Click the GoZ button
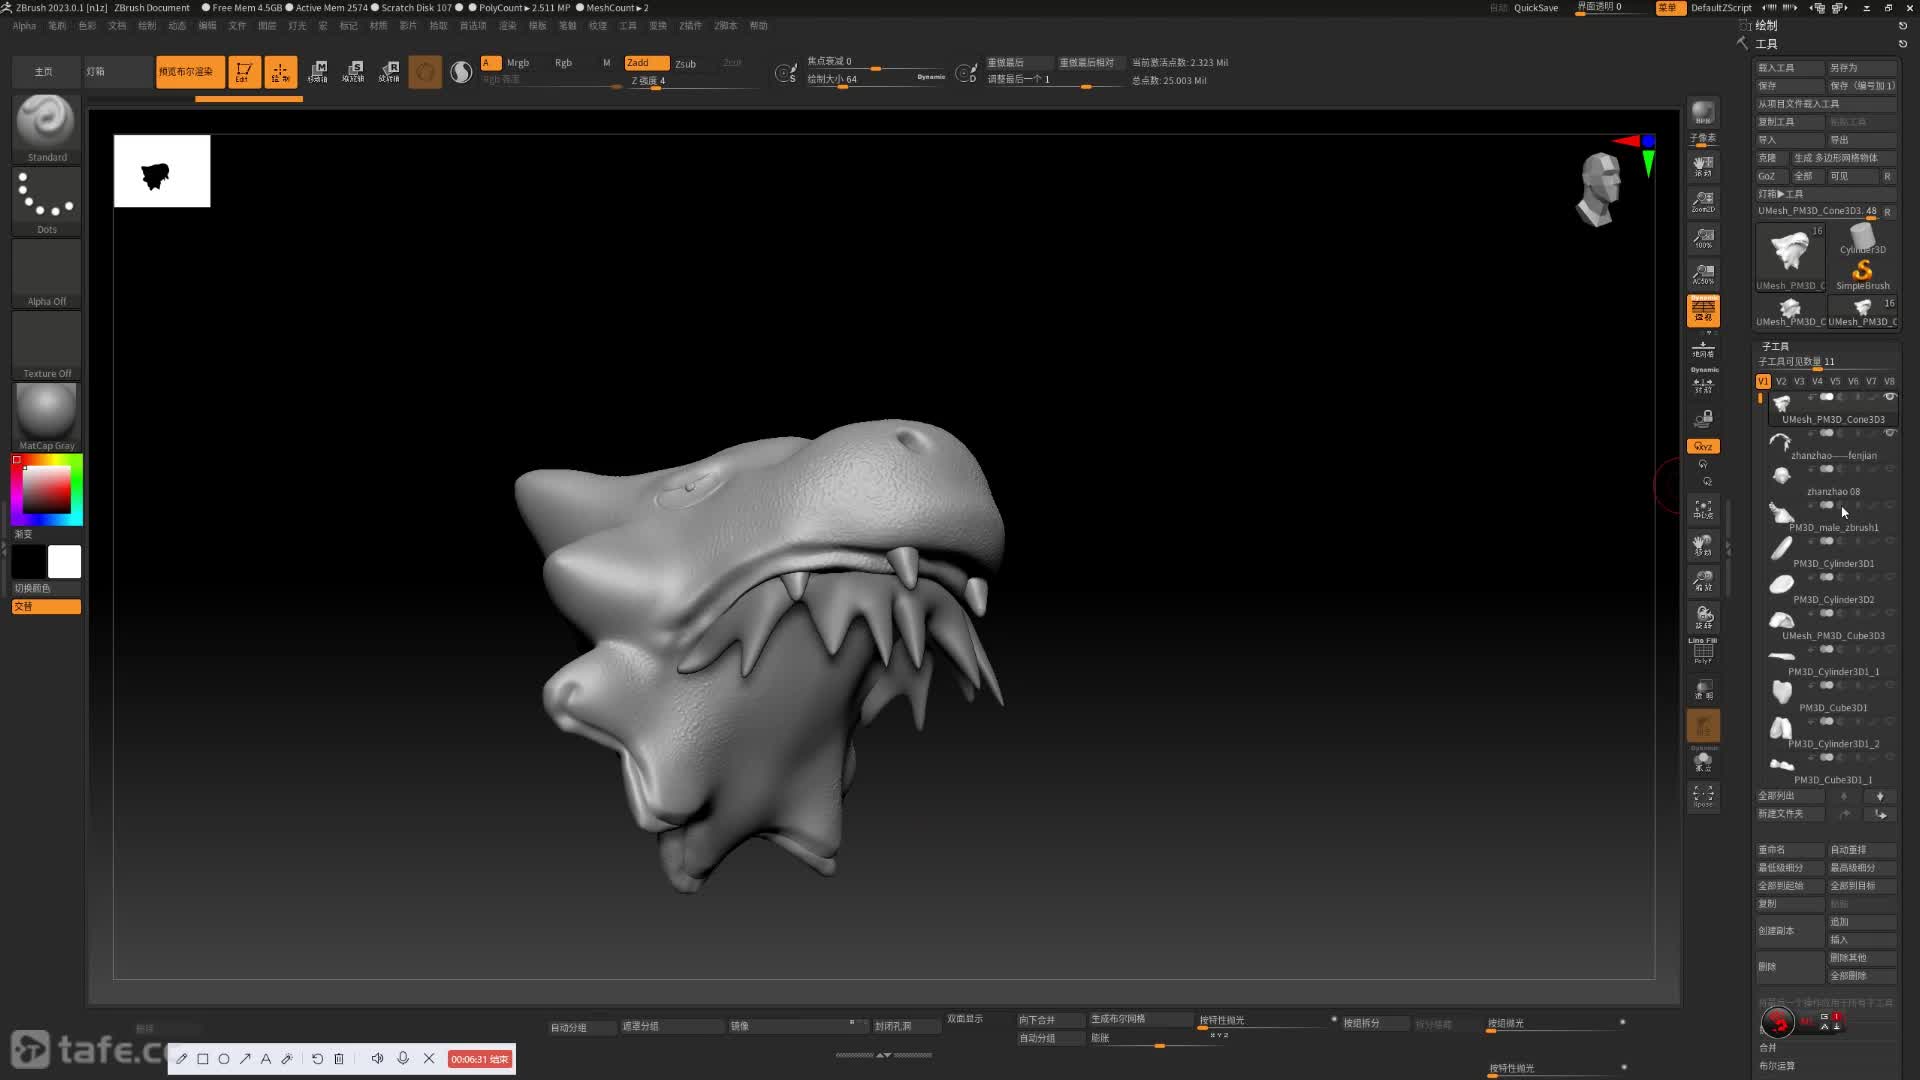This screenshot has width=1920, height=1080. pyautogui.click(x=1772, y=176)
